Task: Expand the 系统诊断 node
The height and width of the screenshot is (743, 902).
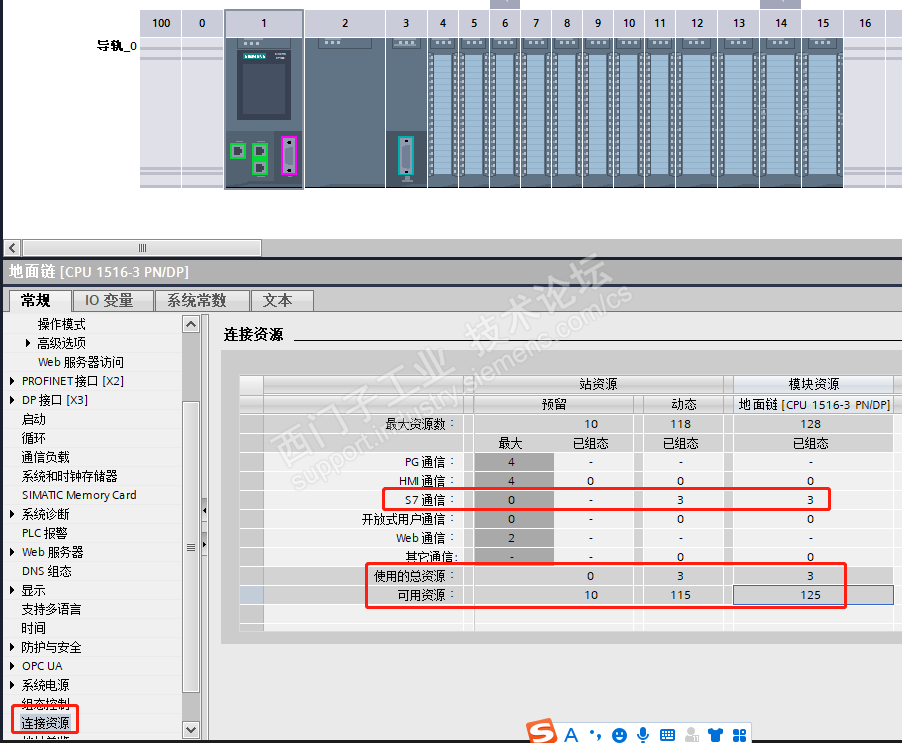Action: point(12,514)
